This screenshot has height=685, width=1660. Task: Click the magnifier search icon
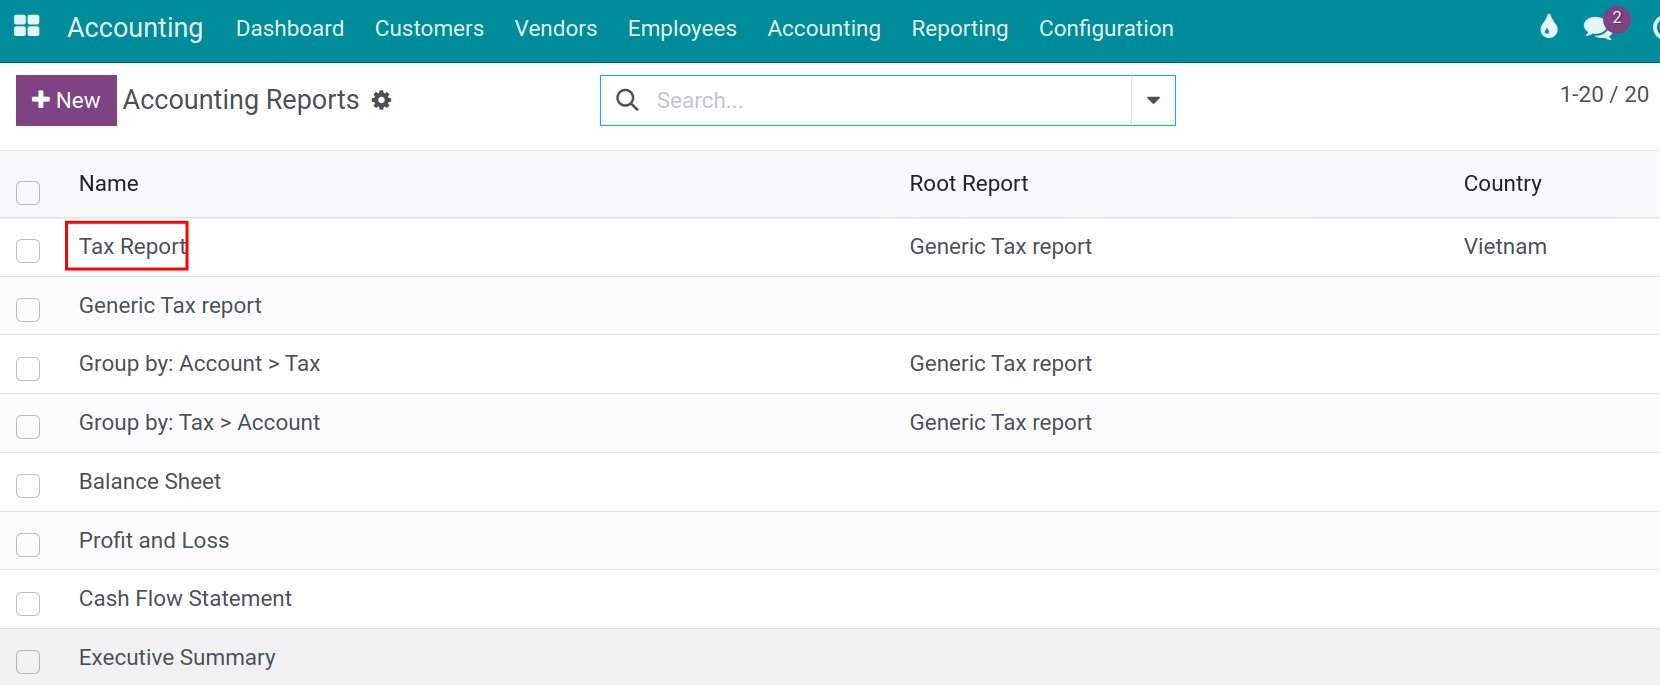627,100
